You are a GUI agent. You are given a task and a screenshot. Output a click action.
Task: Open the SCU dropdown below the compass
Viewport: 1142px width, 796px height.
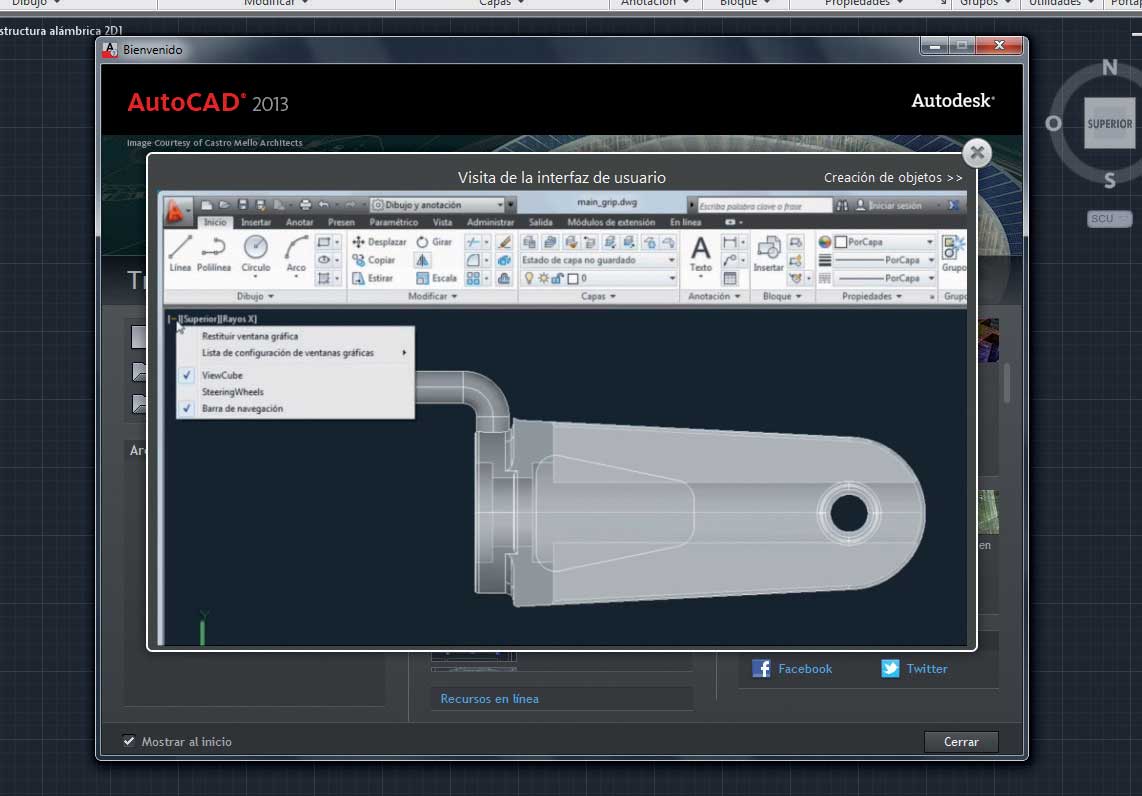pyautogui.click(x=1109, y=218)
